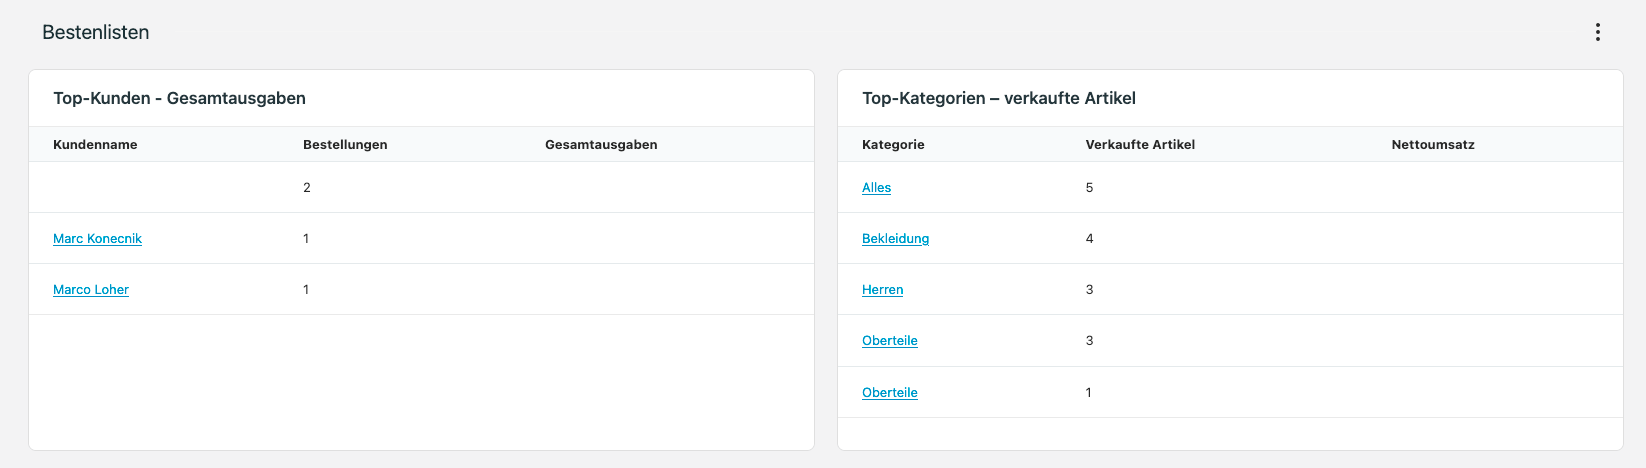Click the sold items count for Bekleidung

pyautogui.click(x=1089, y=239)
